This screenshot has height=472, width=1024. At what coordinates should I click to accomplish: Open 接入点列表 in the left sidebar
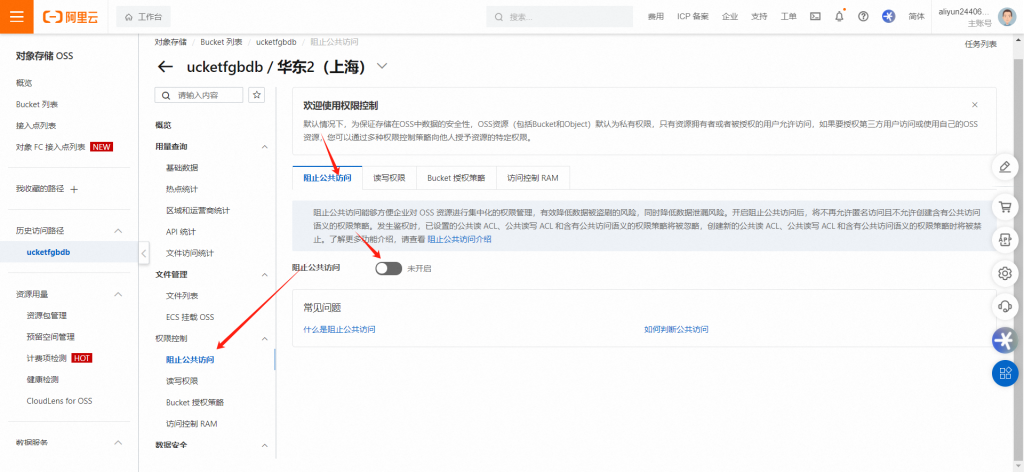point(36,125)
